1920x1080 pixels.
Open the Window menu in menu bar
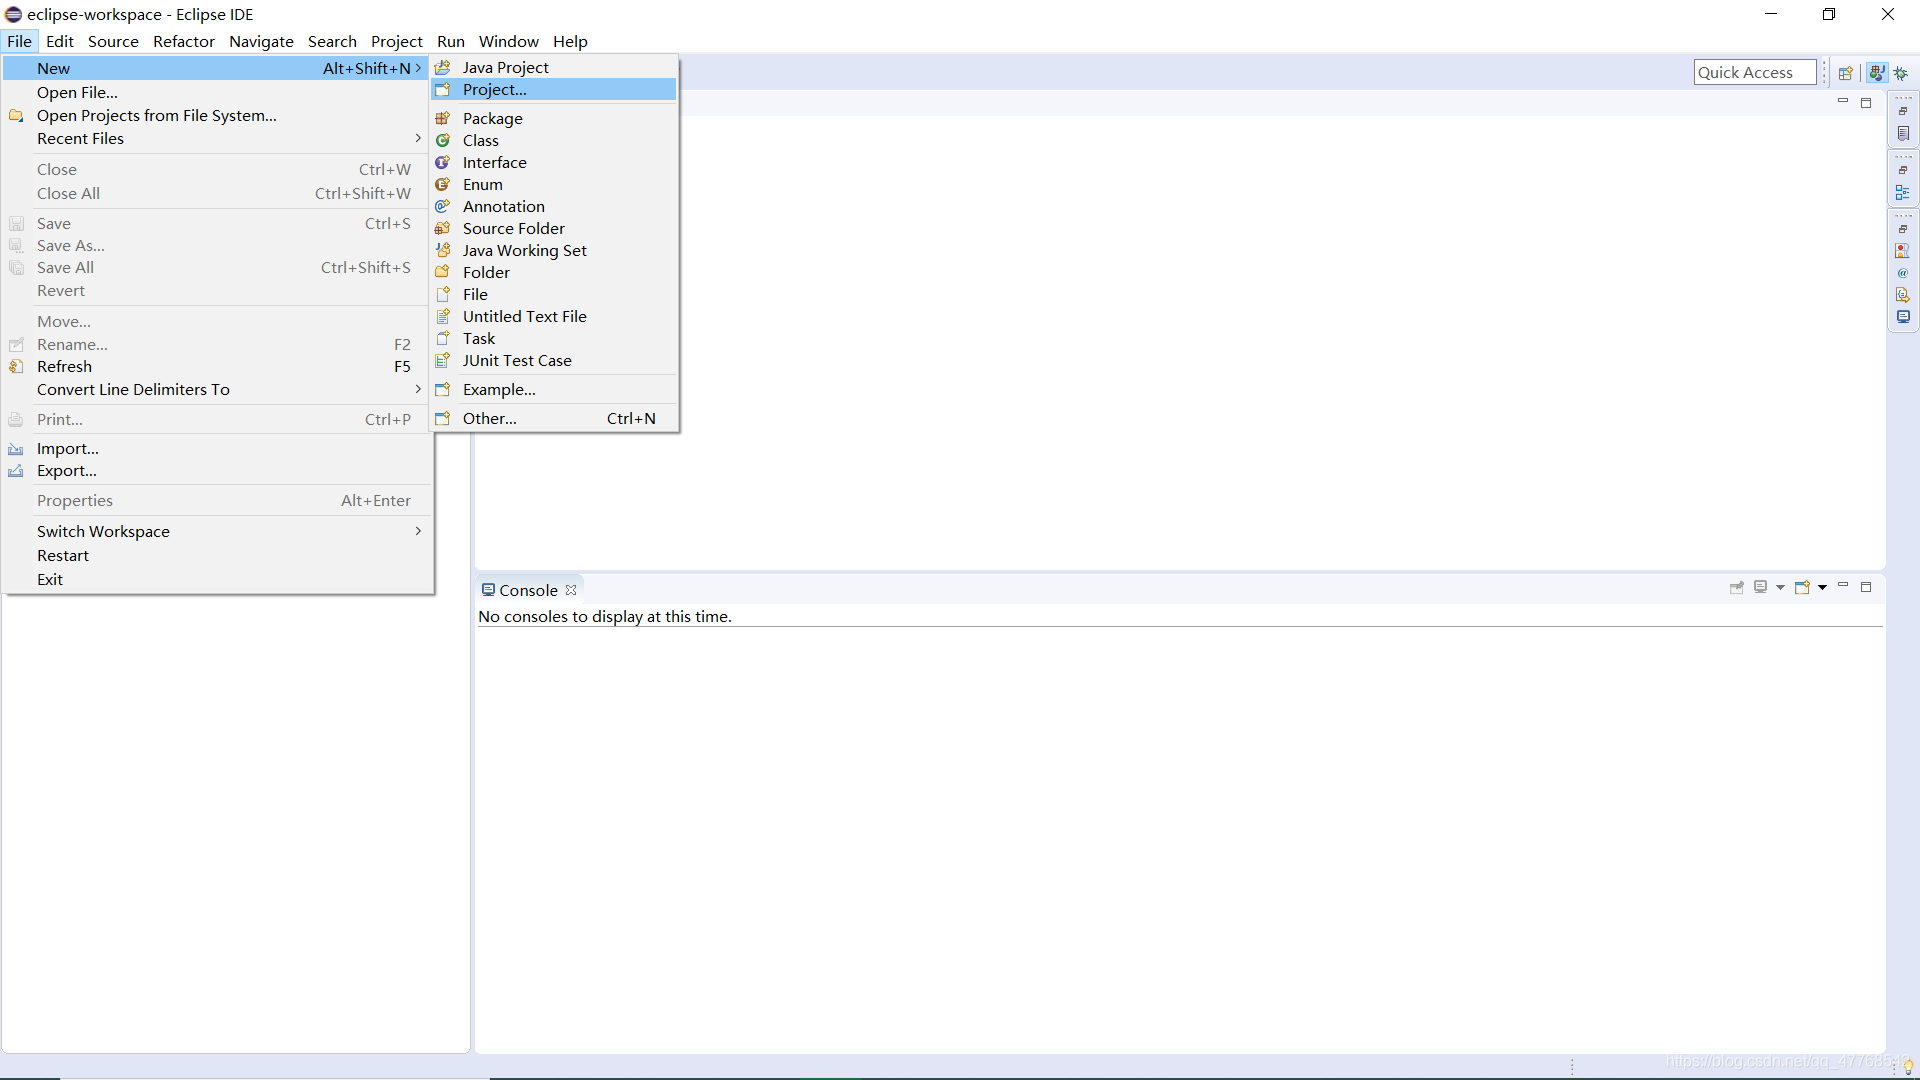pos(508,41)
